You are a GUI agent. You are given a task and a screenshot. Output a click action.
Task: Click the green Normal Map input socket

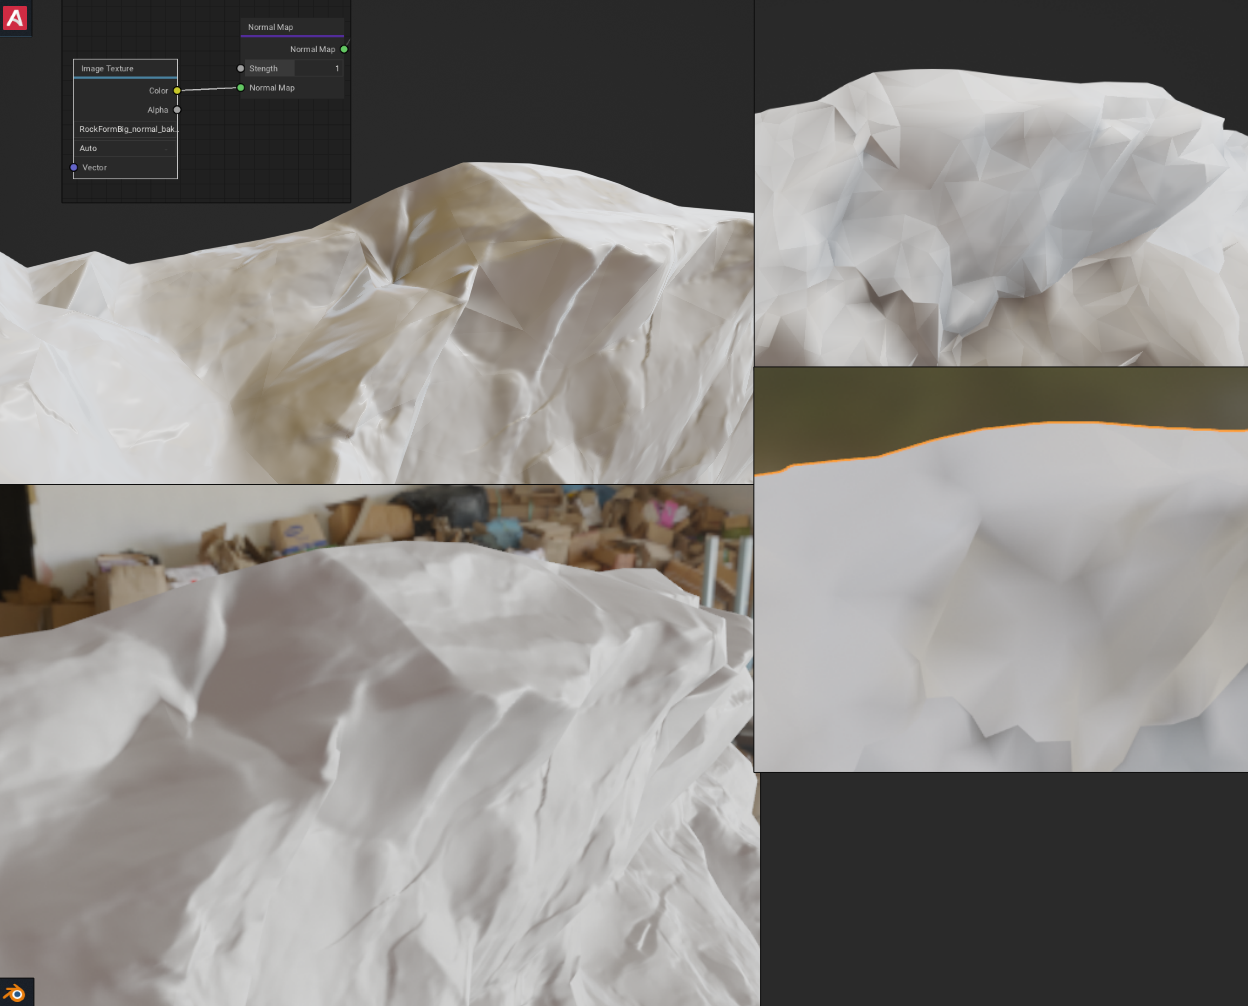(x=240, y=87)
